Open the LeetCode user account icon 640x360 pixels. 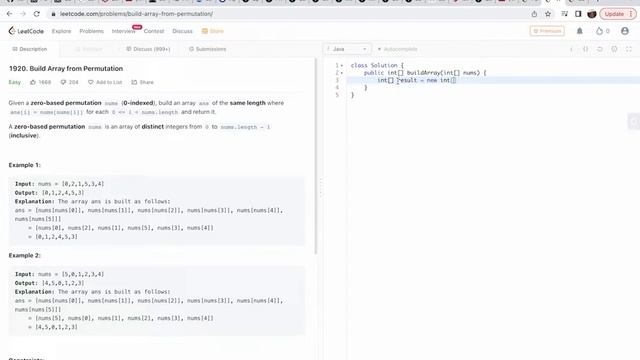tap(624, 31)
